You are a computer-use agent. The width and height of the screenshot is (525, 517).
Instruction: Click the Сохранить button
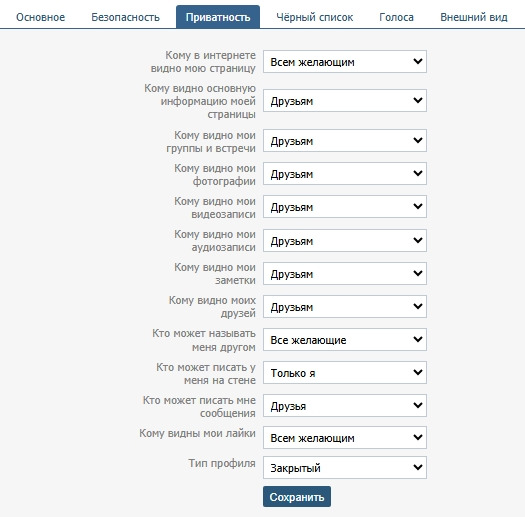(297, 497)
